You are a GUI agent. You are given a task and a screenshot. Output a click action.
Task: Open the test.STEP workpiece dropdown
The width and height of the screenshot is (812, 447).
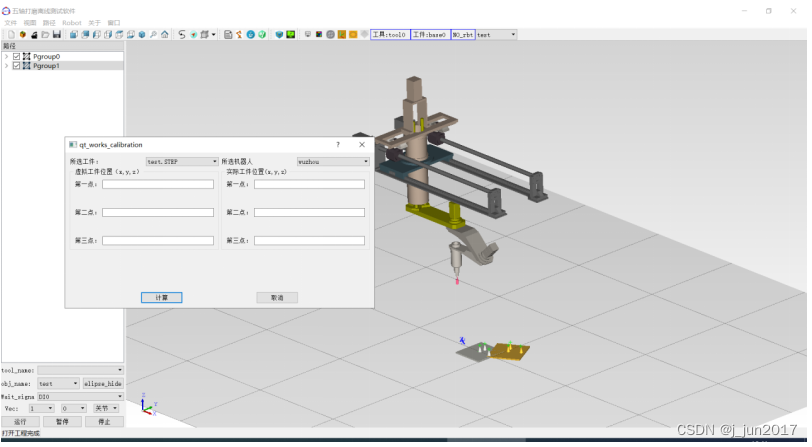pos(181,161)
